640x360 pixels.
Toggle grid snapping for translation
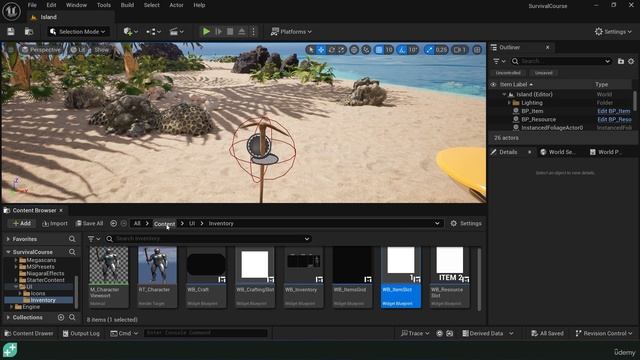(x=379, y=50)
